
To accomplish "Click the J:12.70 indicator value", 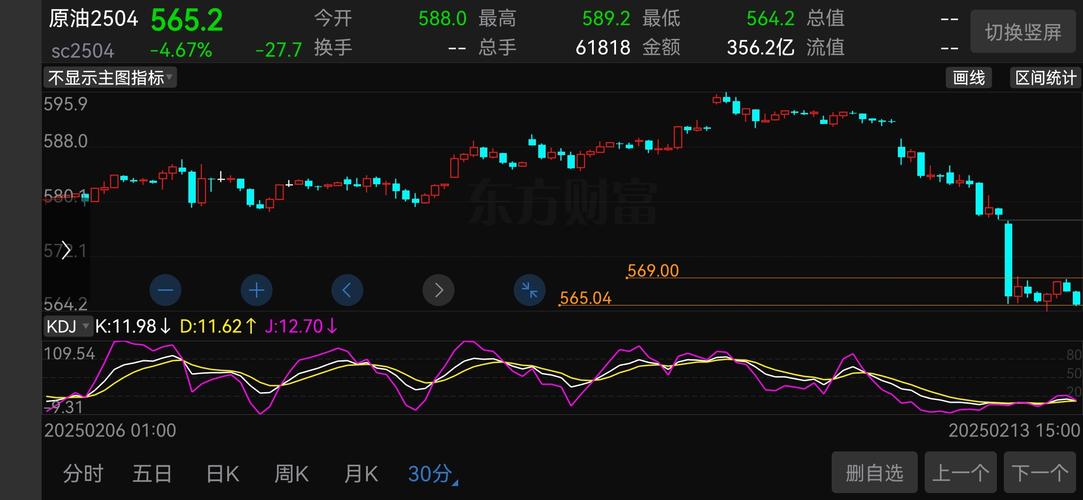I will pyautogui.click(x=301, y=326).
